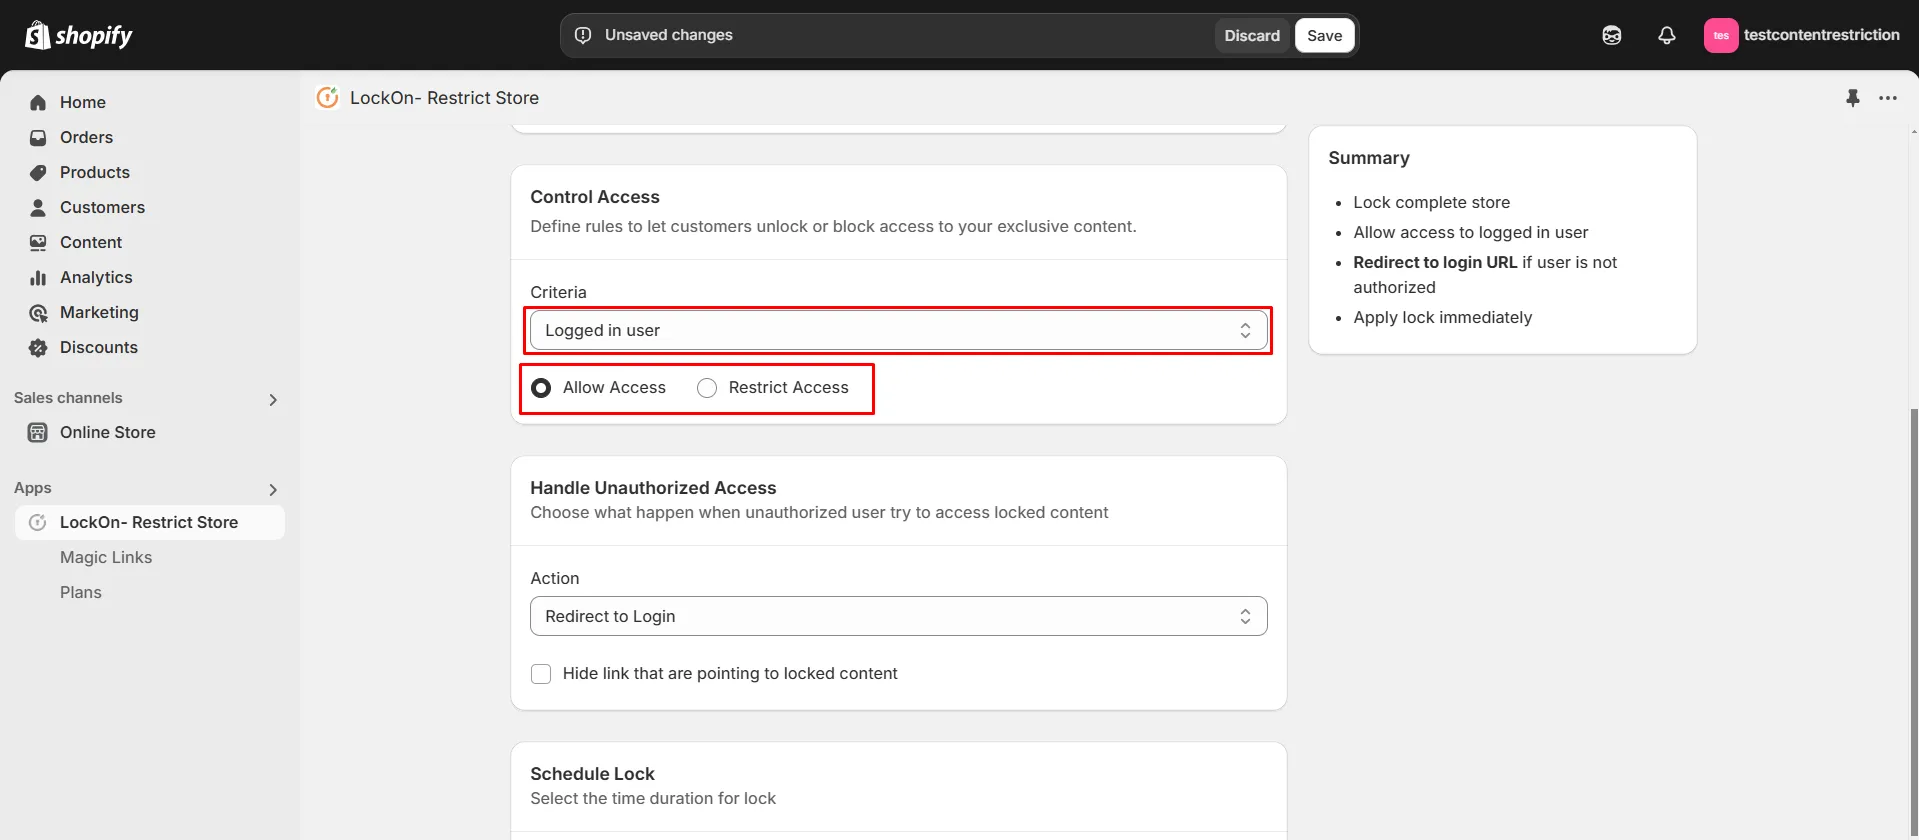Open the Action Redirect to Login dropdown
Viewport: 1919px width, 840px height.
[898, 617]
